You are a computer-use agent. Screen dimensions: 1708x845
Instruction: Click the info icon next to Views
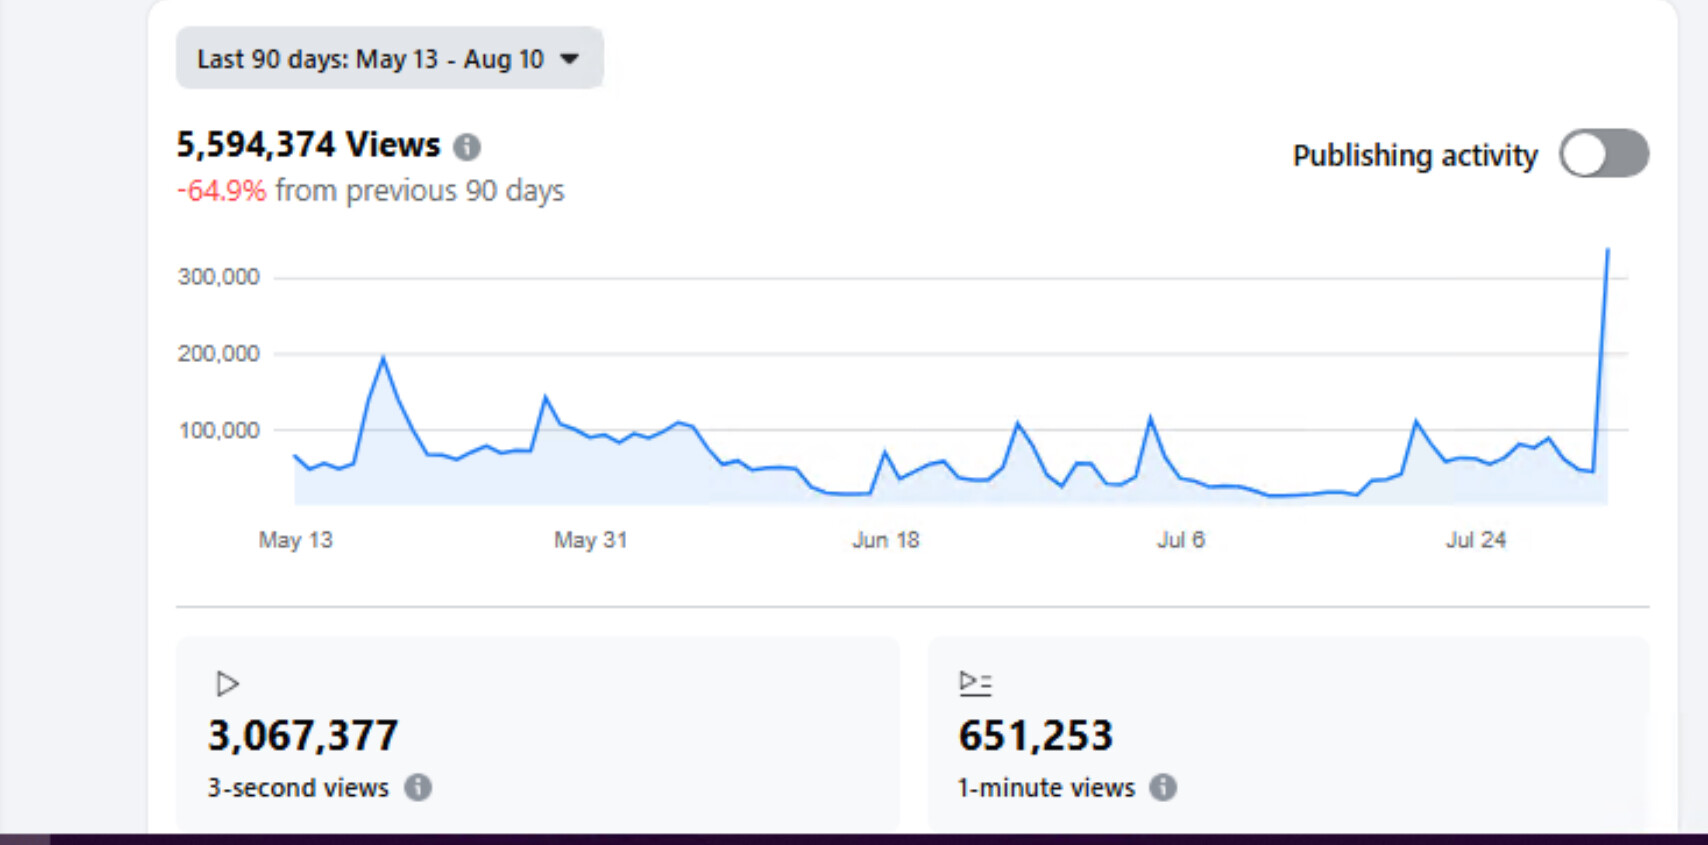tap(467, 147)
